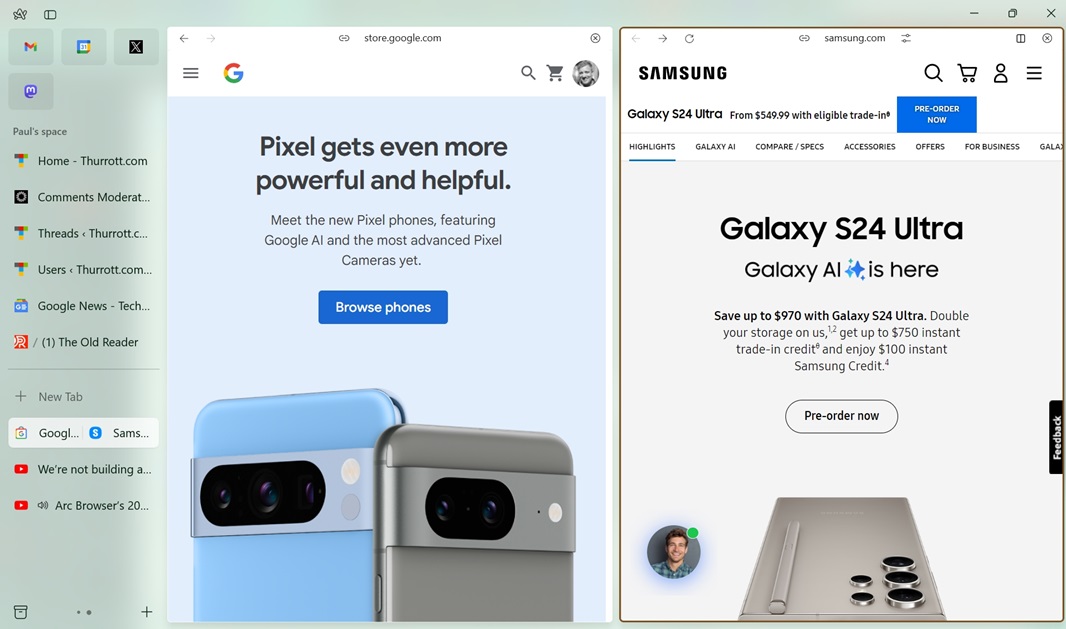Close the store.google.com split pane
The width and height of the screenshot is (1066, 629).
596,38
